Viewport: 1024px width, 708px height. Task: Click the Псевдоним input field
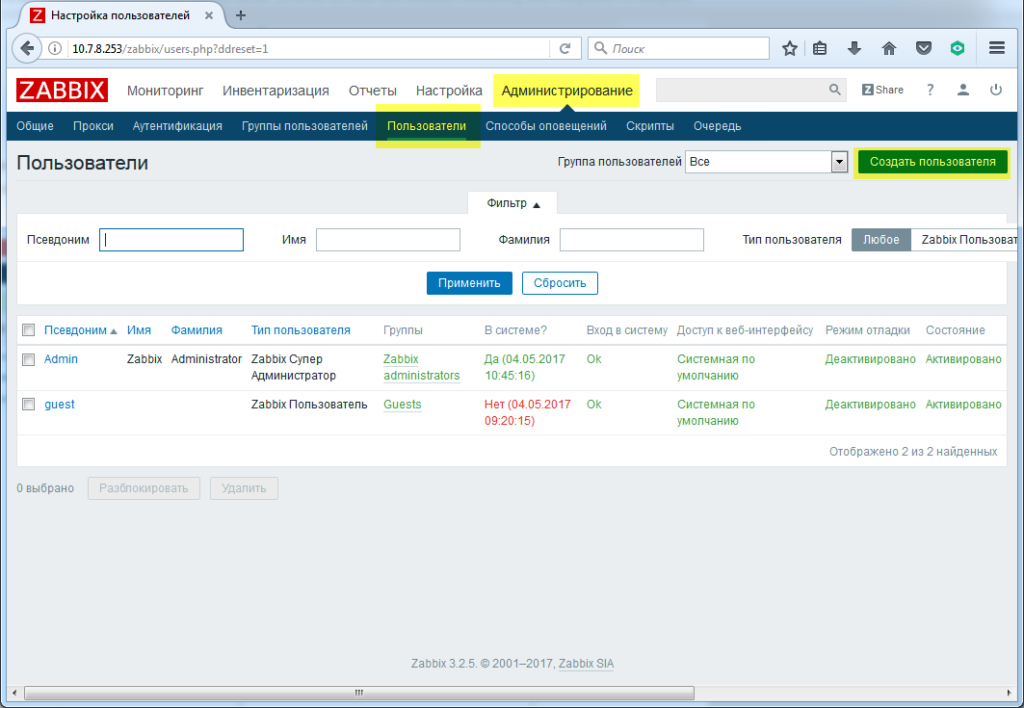[171, 240]
